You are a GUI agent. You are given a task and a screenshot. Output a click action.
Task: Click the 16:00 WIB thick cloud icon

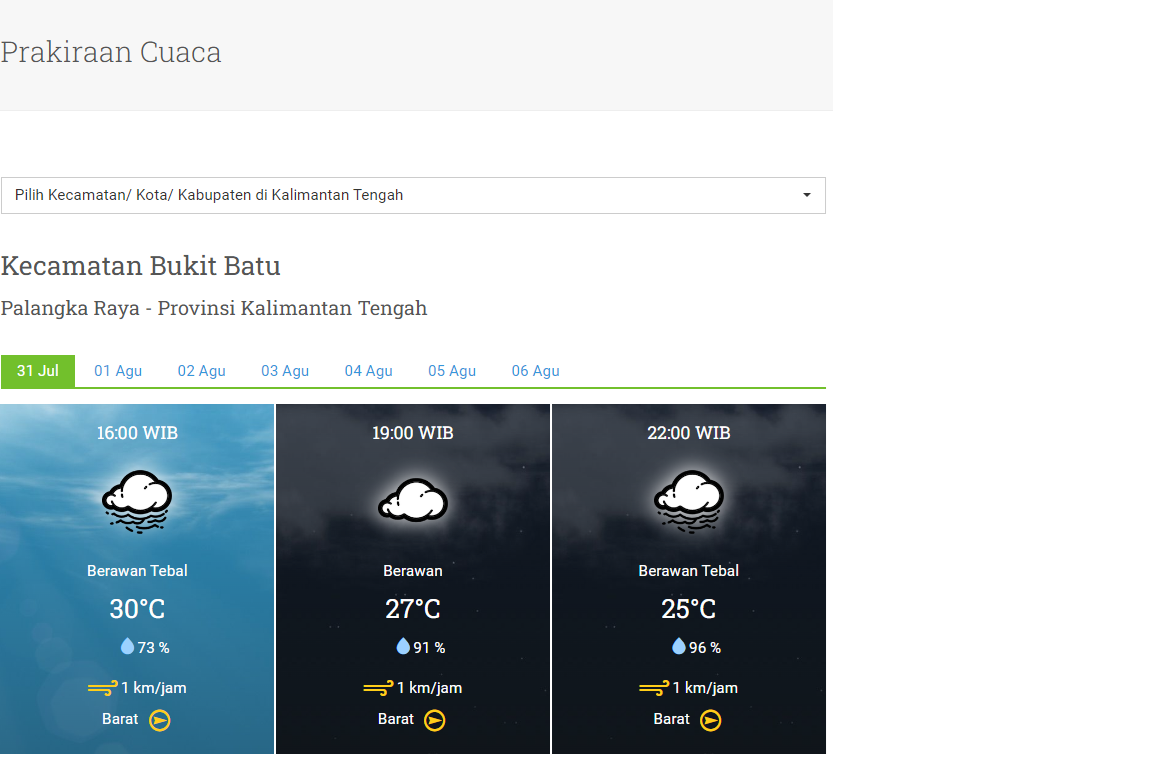click(x=137, y=501)
